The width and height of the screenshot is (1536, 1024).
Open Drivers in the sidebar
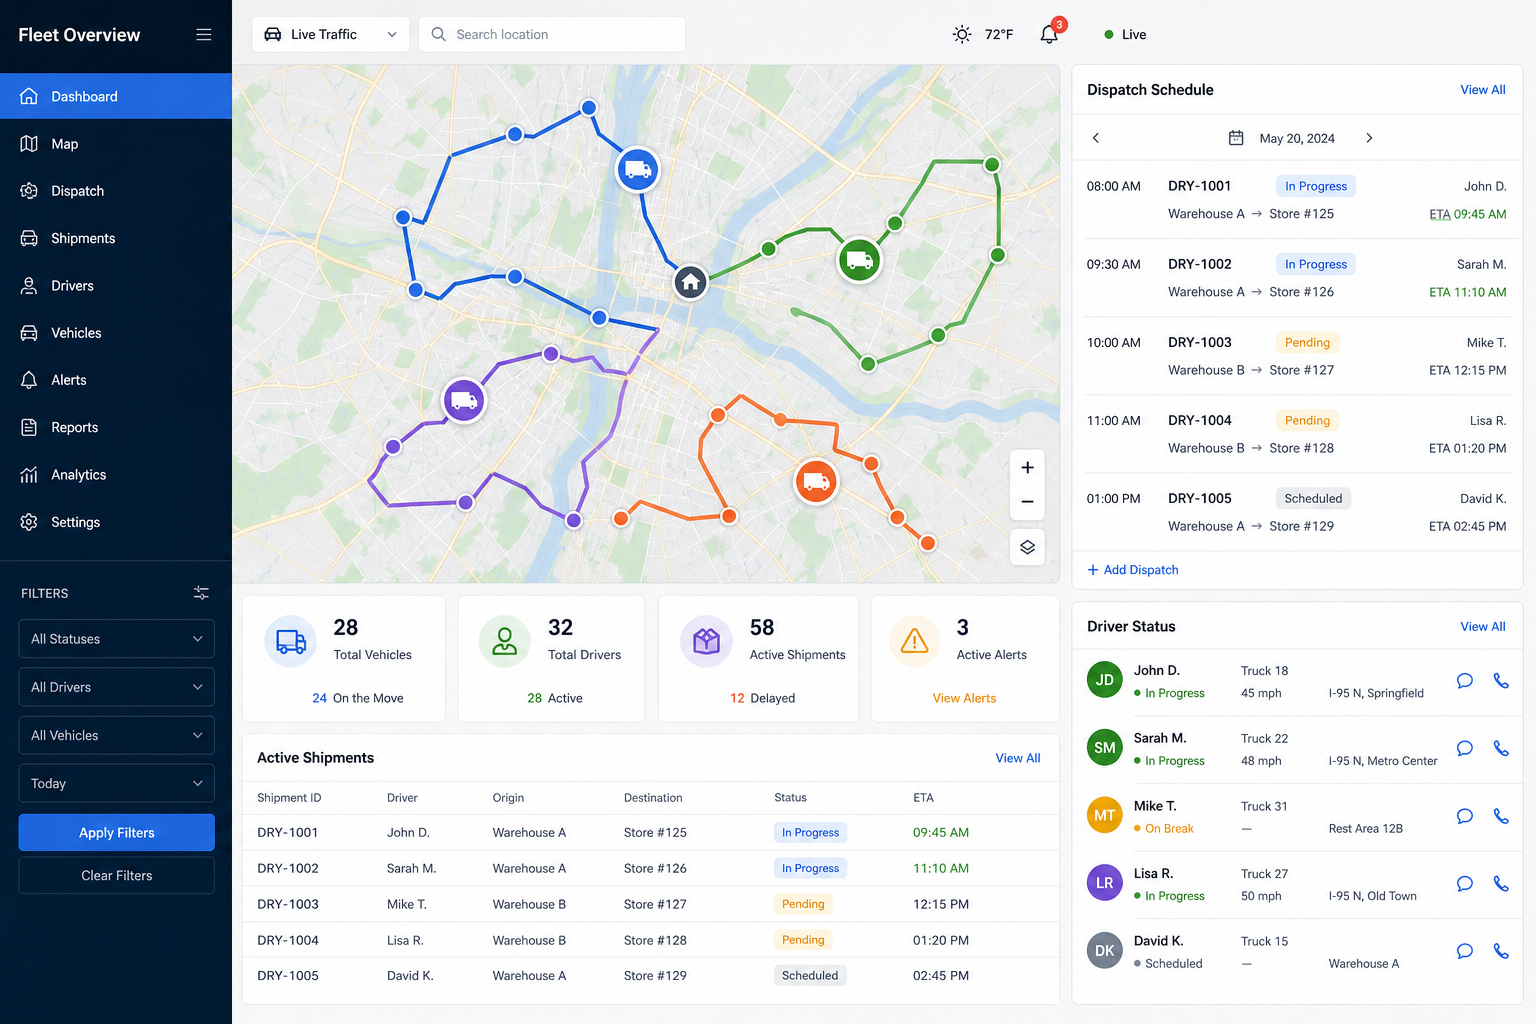[x=116, y=286]
